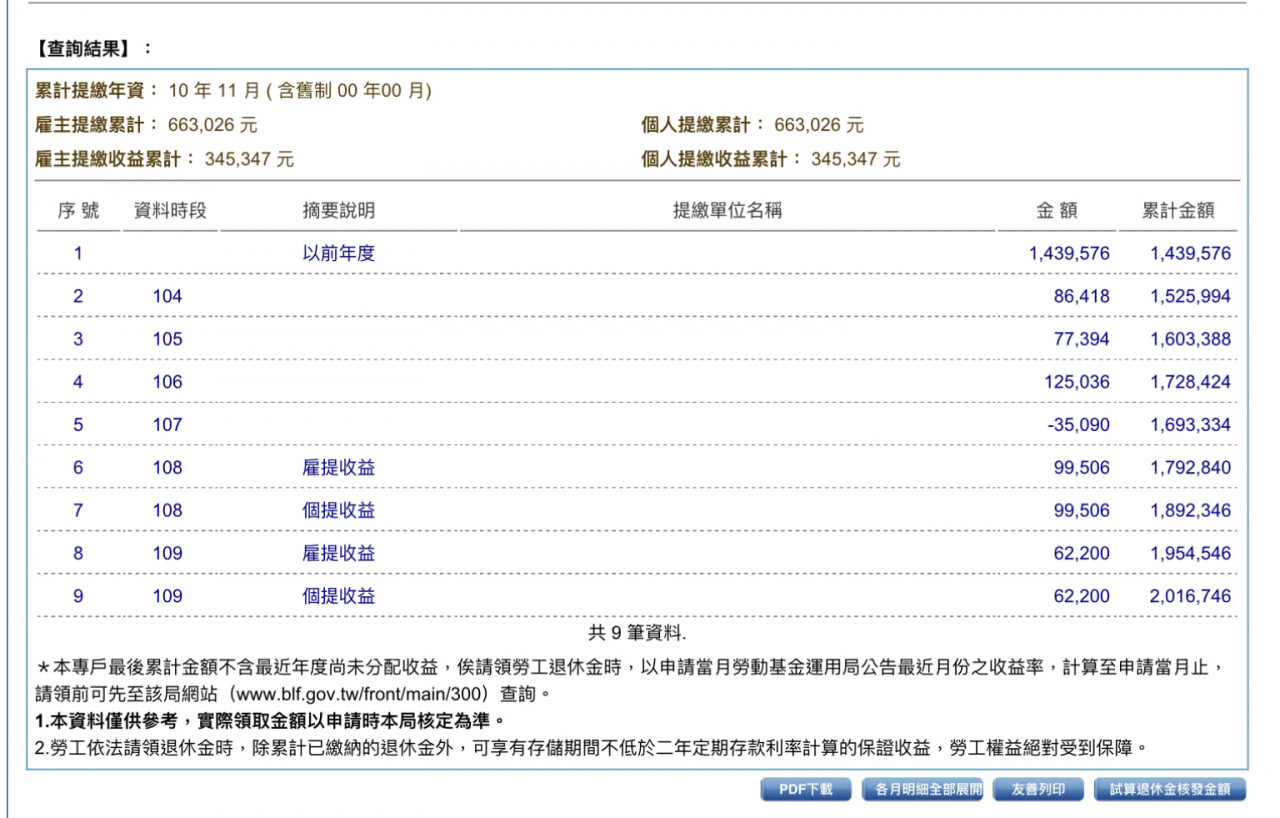Click serial number 1 in the table
Image resolution: width=1280 pixels, height=818 pixels.
click(x=78, y=254)
